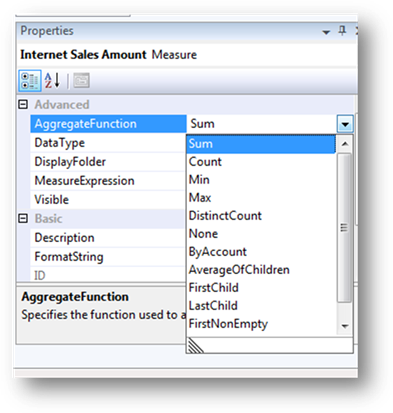Choose Max aggregate function
The image size is (393, 413).
[261, 198]
